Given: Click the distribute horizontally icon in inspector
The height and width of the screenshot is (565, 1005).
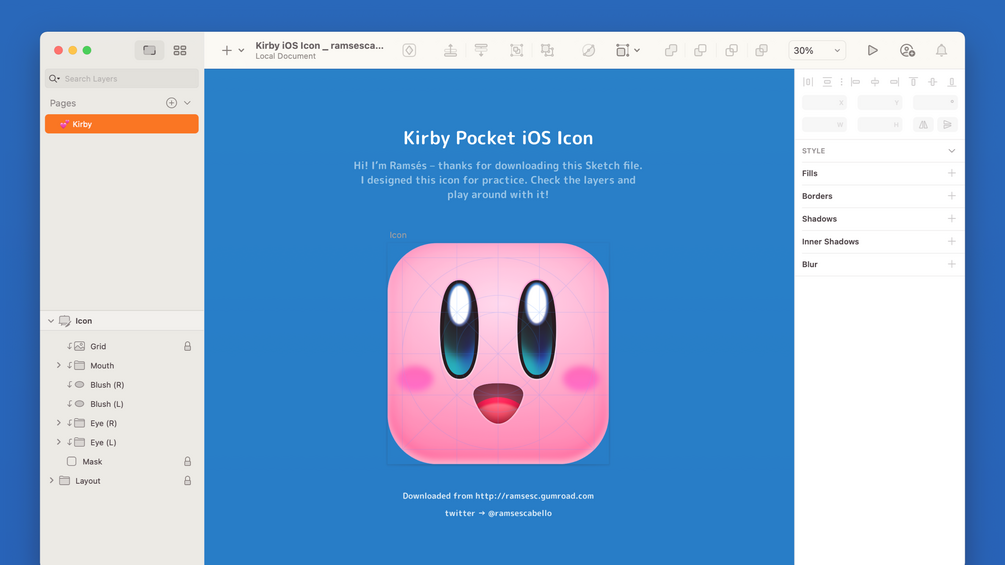Looking at the screenshot, I should coord(808,81).
